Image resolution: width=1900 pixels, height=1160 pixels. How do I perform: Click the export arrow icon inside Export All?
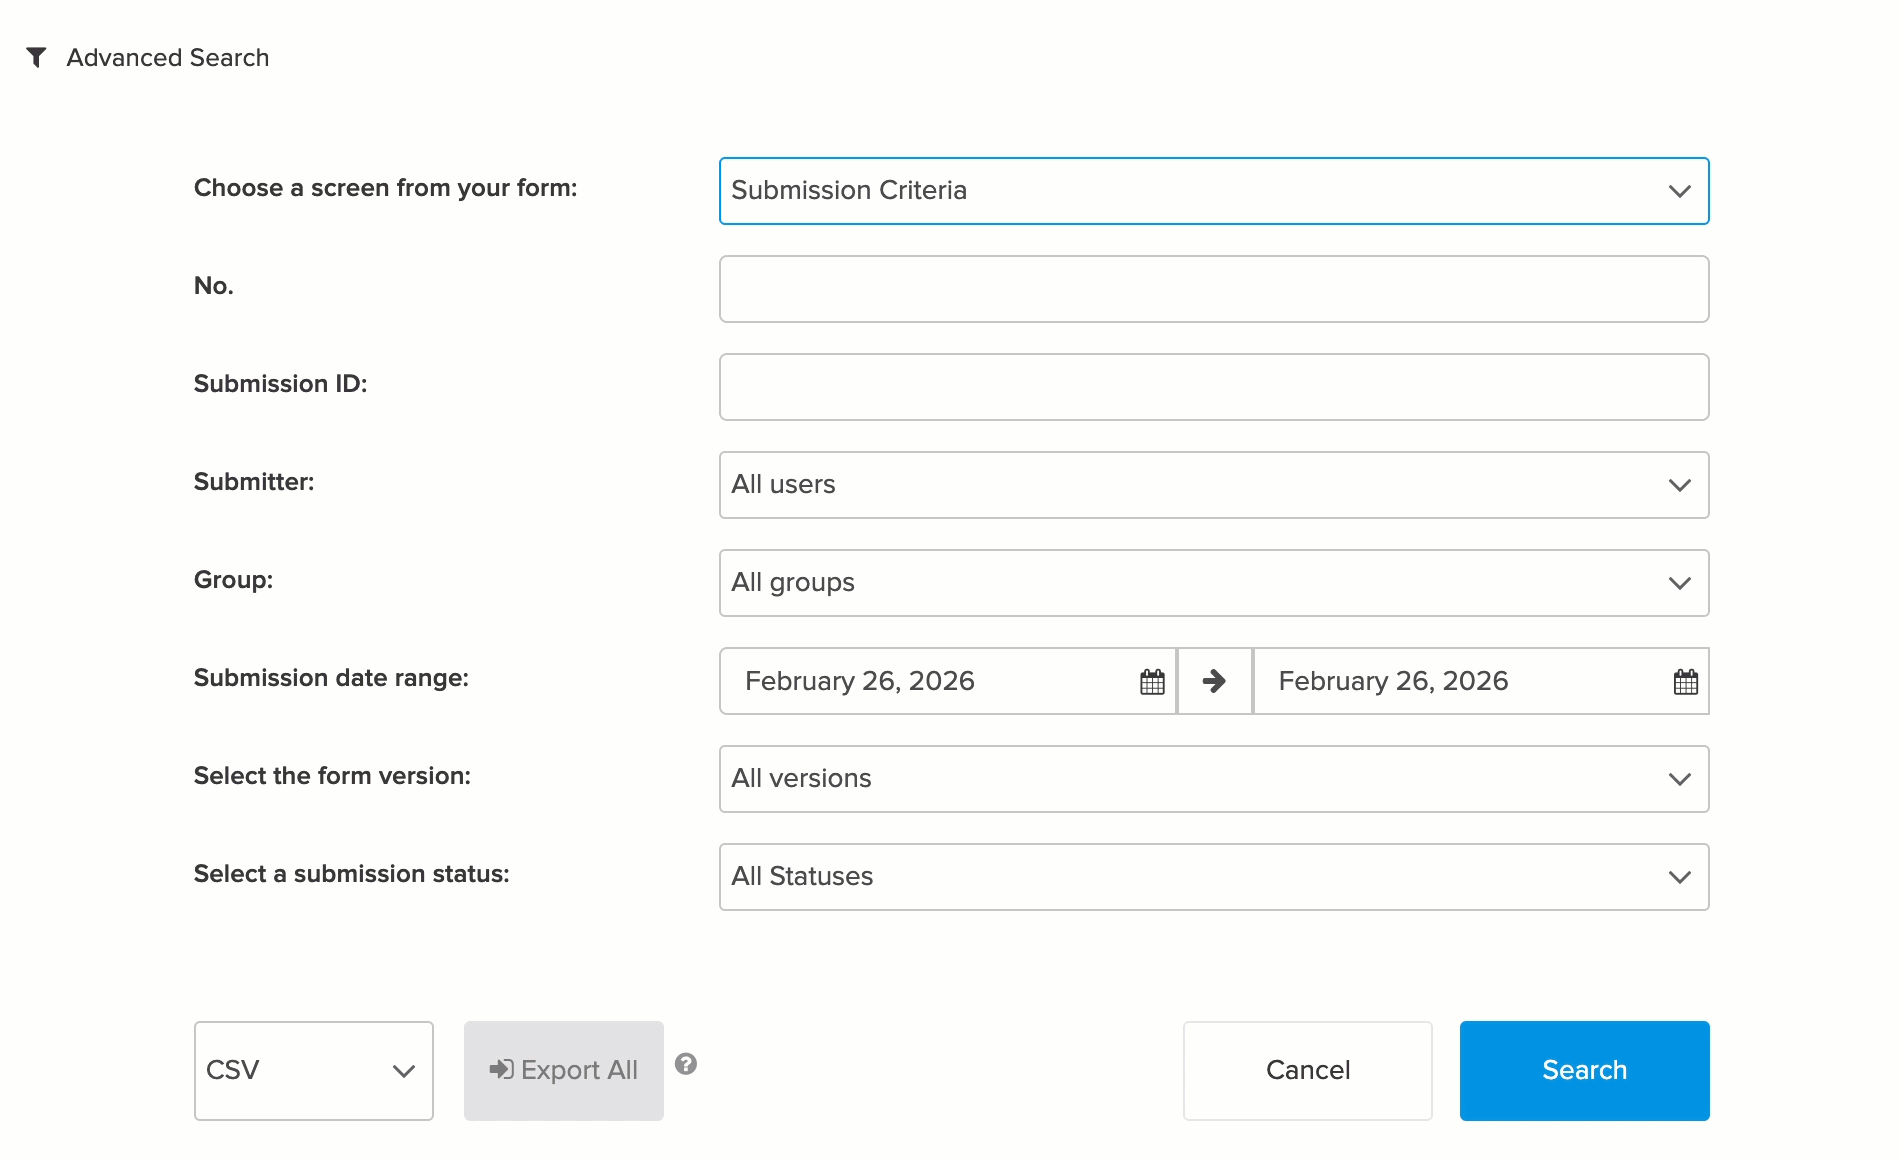click(502, 1070)
